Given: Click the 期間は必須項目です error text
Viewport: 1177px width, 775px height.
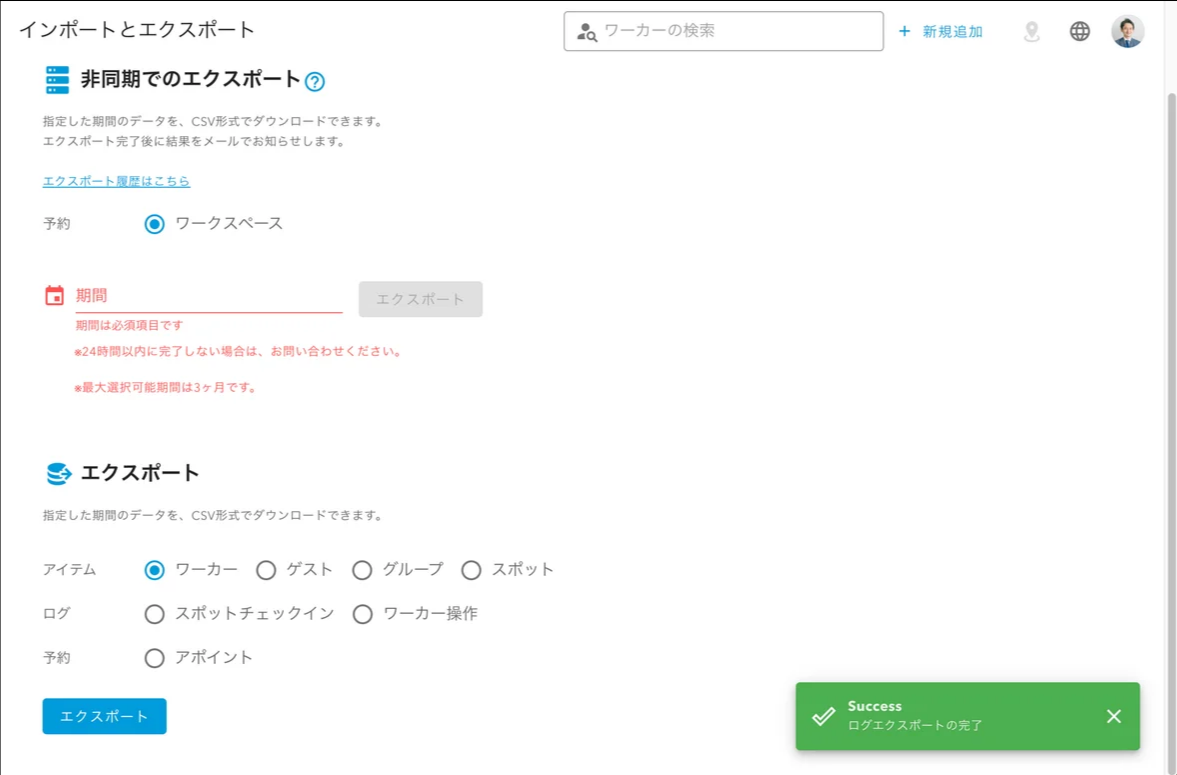Looking at the screenshot, I should pyautogui.click(x=129, y=325).
